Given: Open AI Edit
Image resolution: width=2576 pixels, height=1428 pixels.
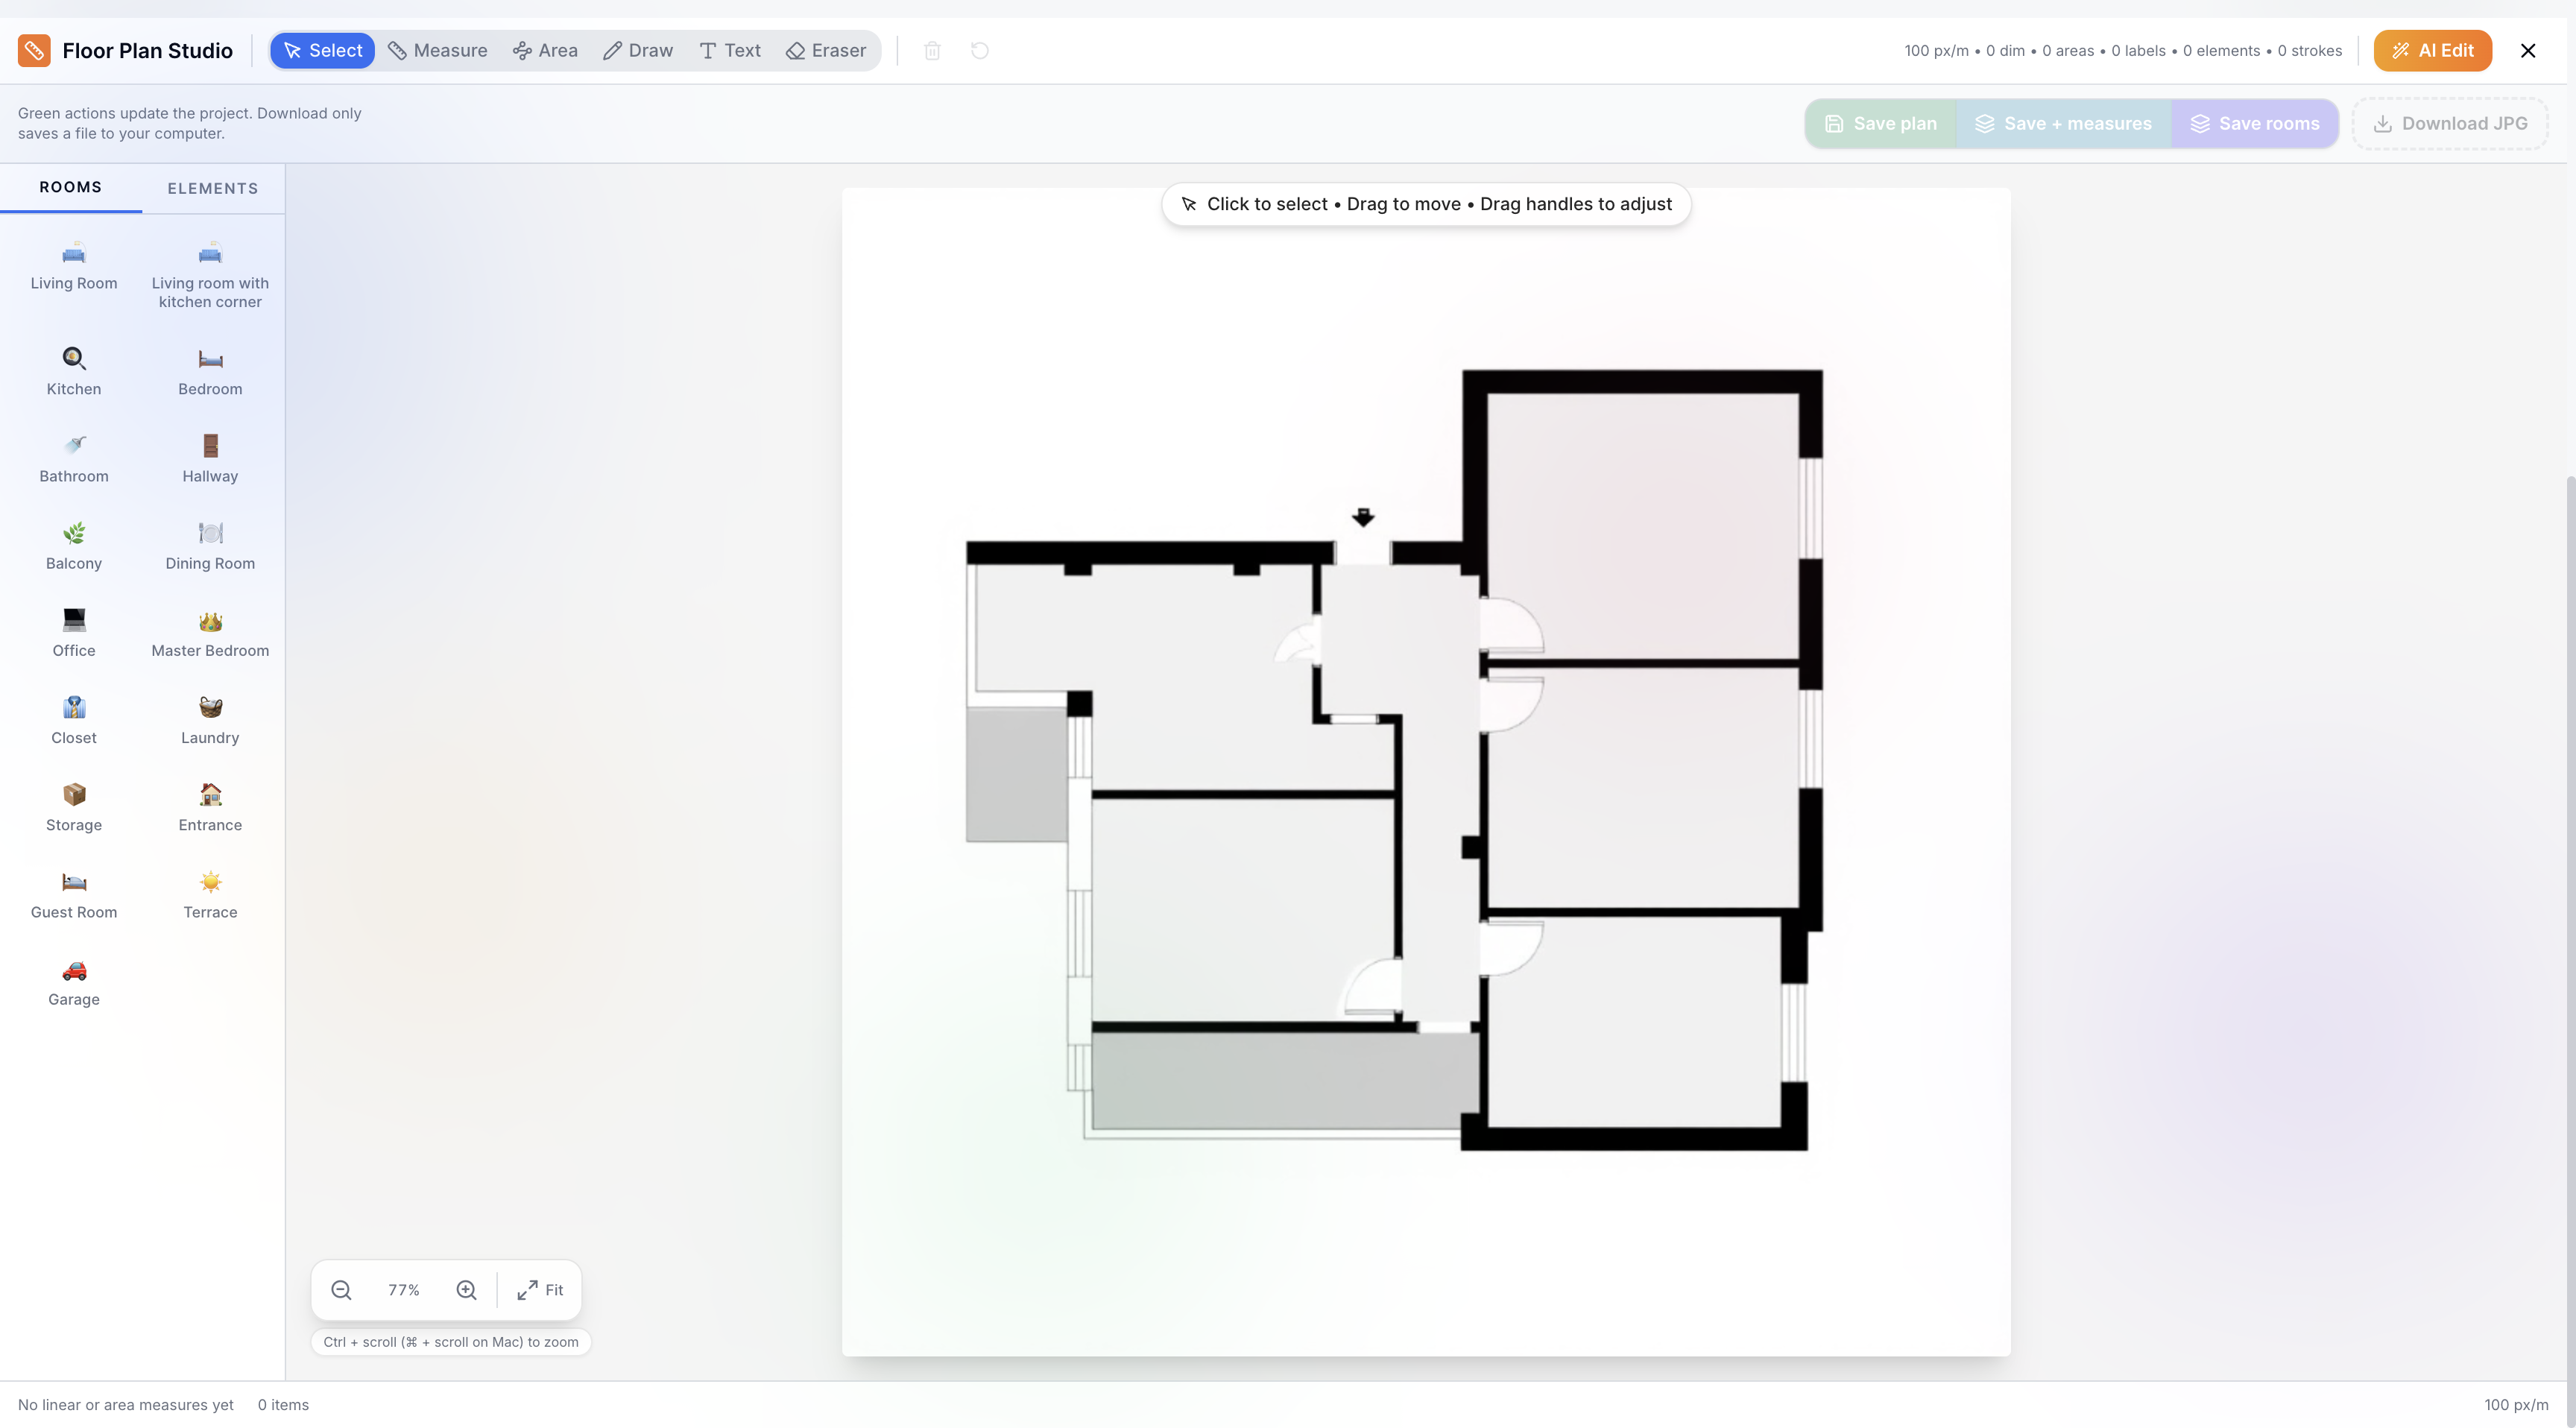Looking at the screenshot, I should point(2432,51).
